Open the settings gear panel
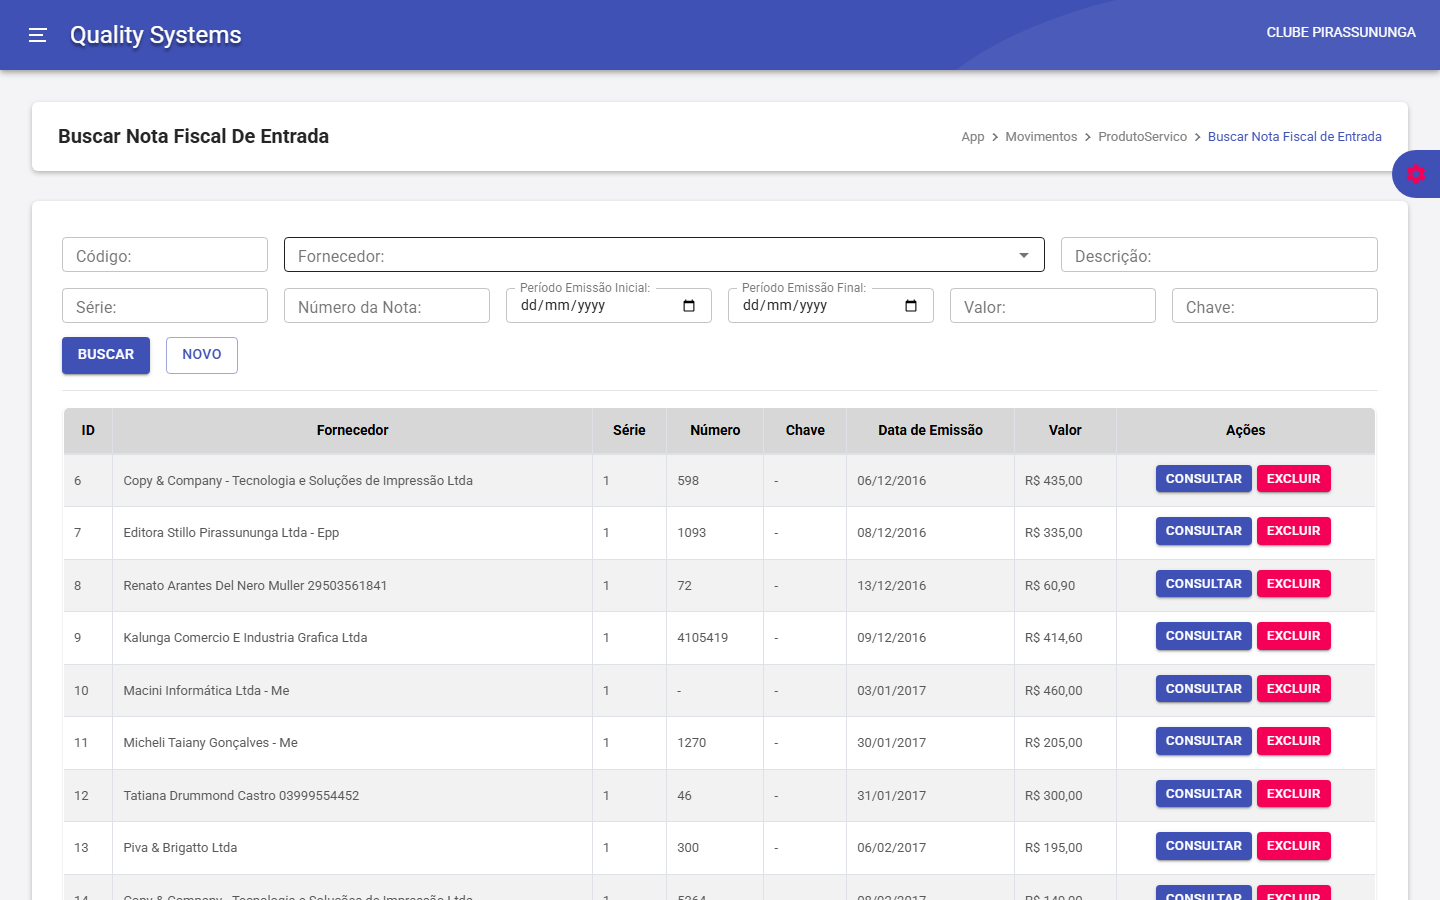Image resolution: width=1440 pixels, height=900 pixels. [1415, 174]
